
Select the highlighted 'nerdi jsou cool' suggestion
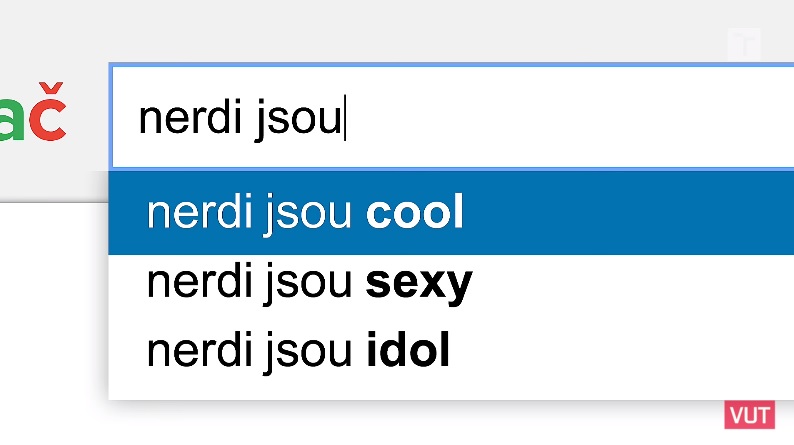[451, 213]
